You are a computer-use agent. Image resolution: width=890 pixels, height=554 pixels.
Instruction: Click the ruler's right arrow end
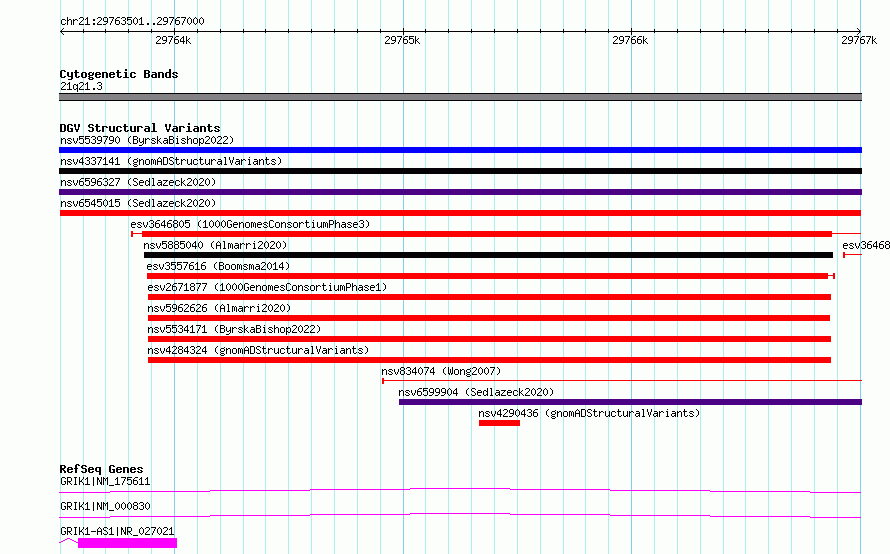click(859, 31)
